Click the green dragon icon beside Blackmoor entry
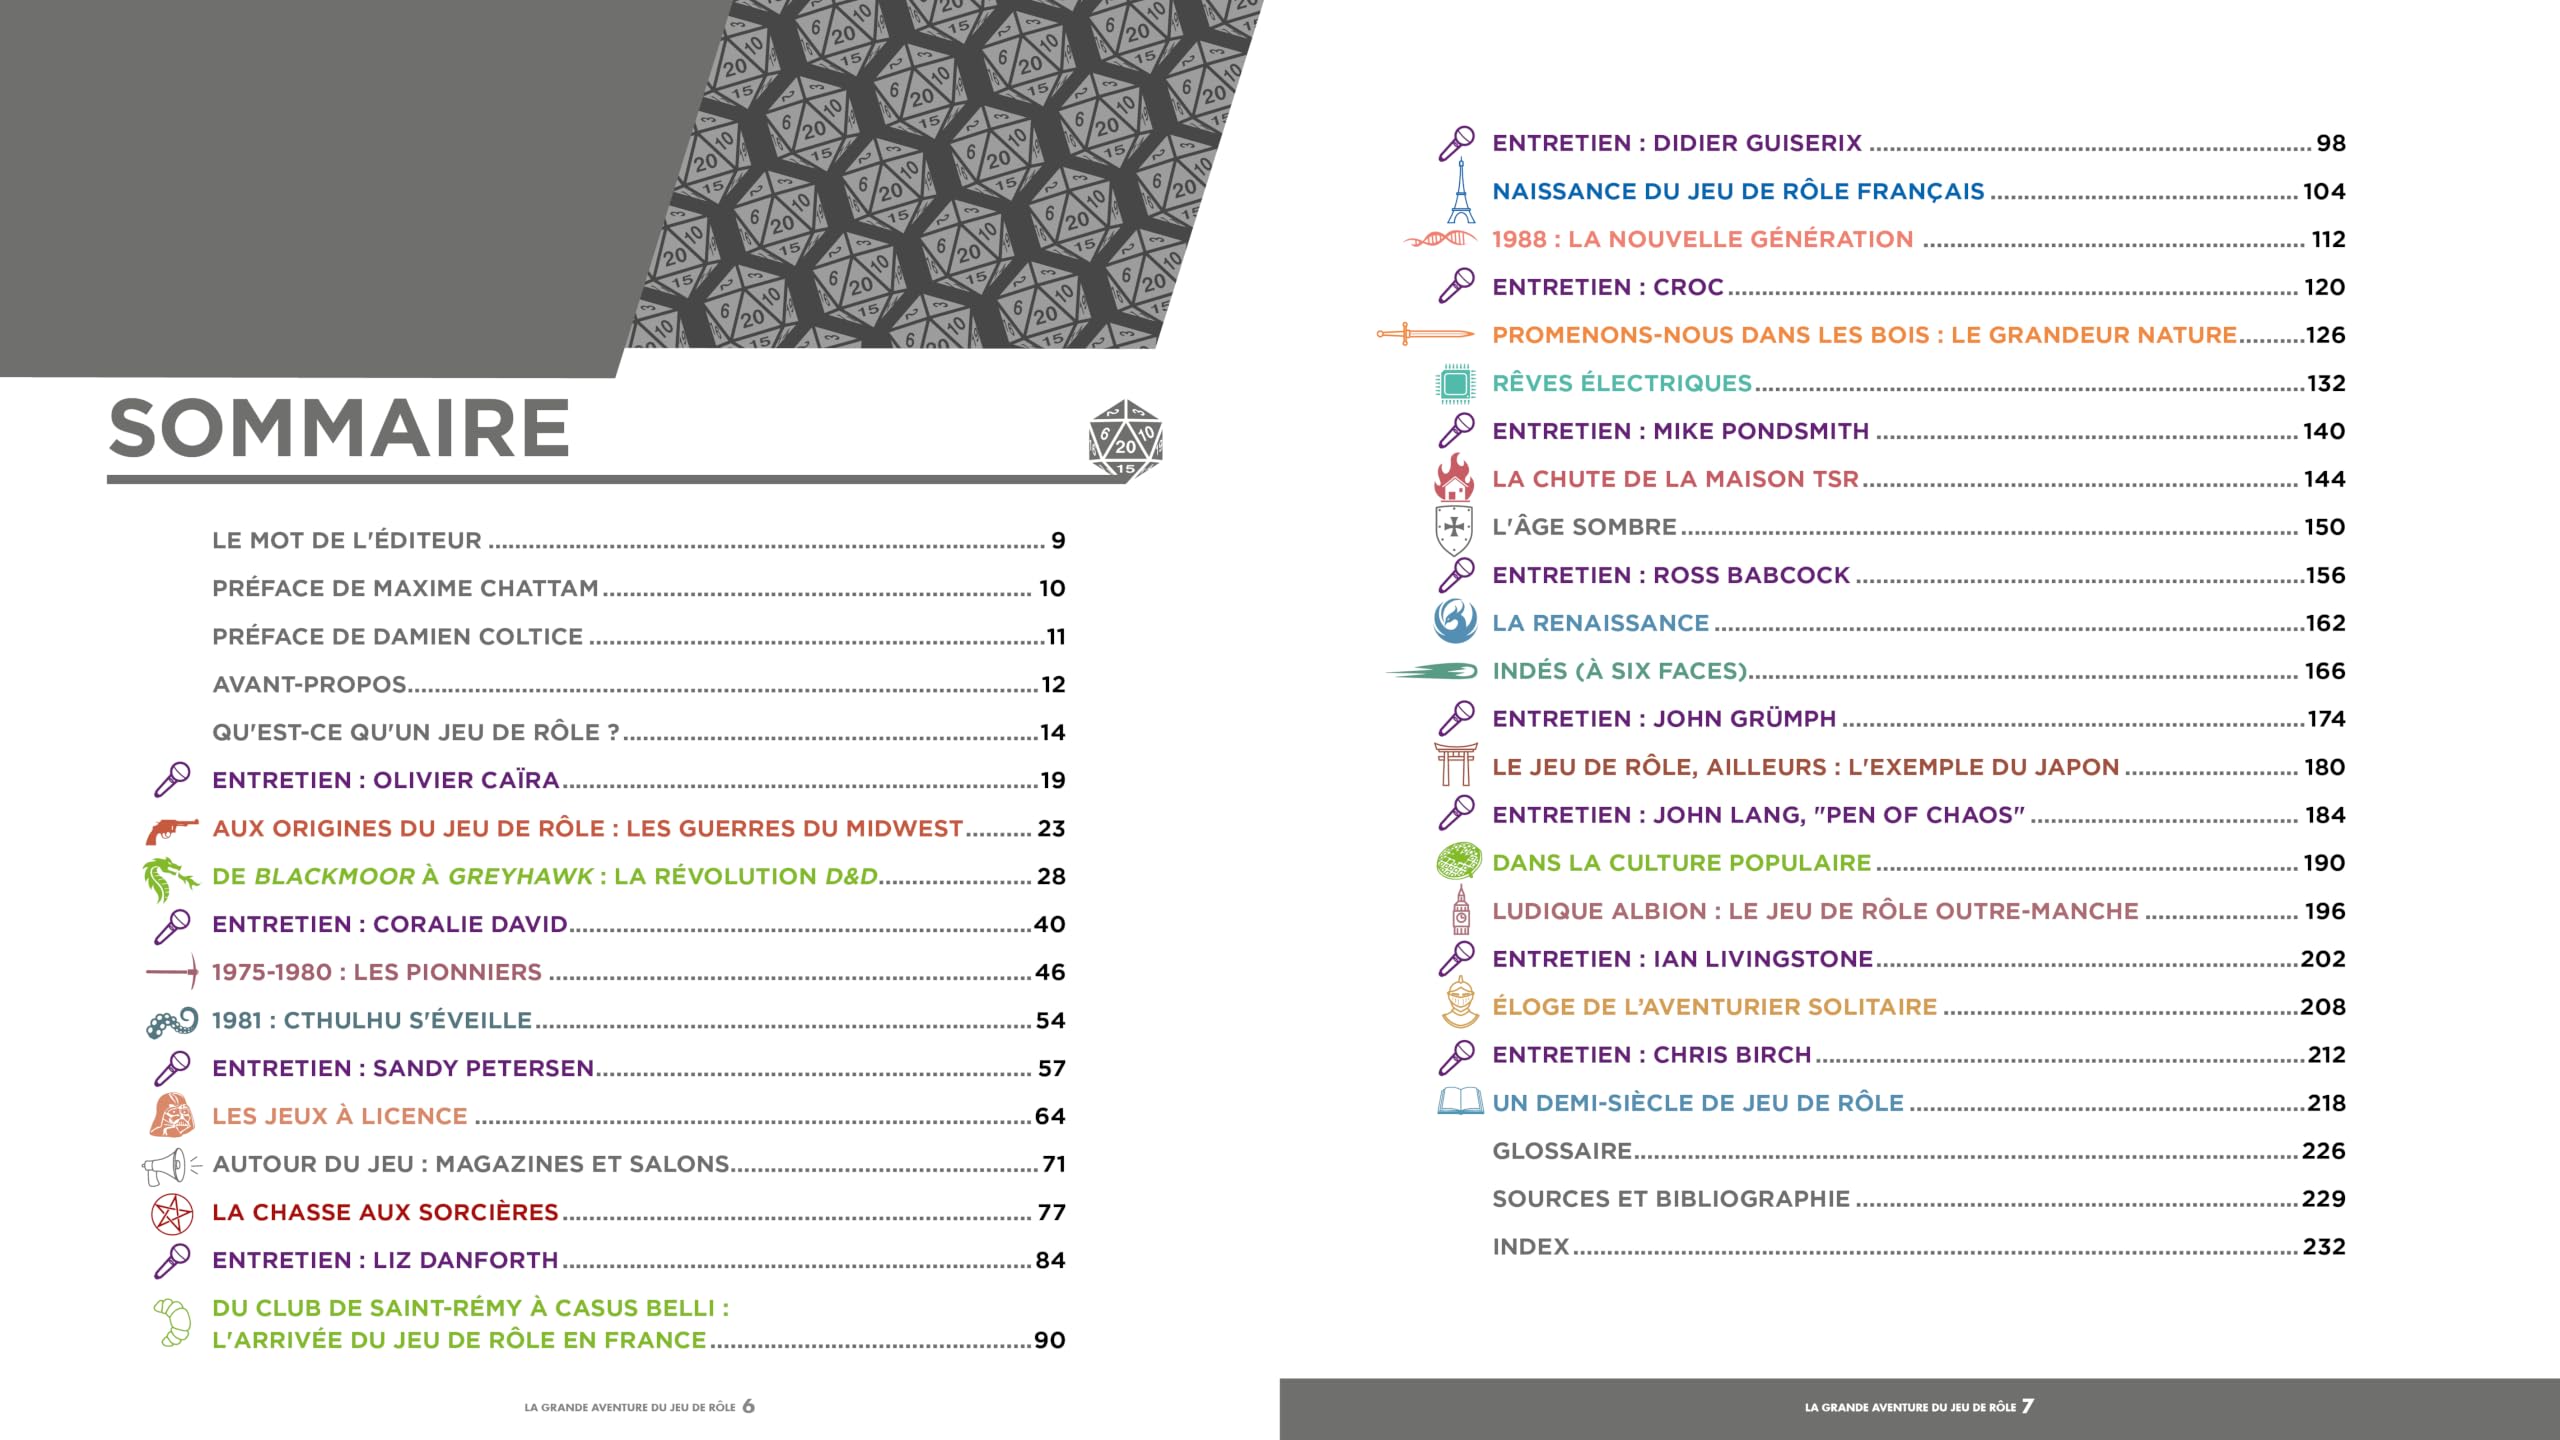The width and height of the screenshot is (2560, 1440). pyautogui.click(x=170, y=878)
